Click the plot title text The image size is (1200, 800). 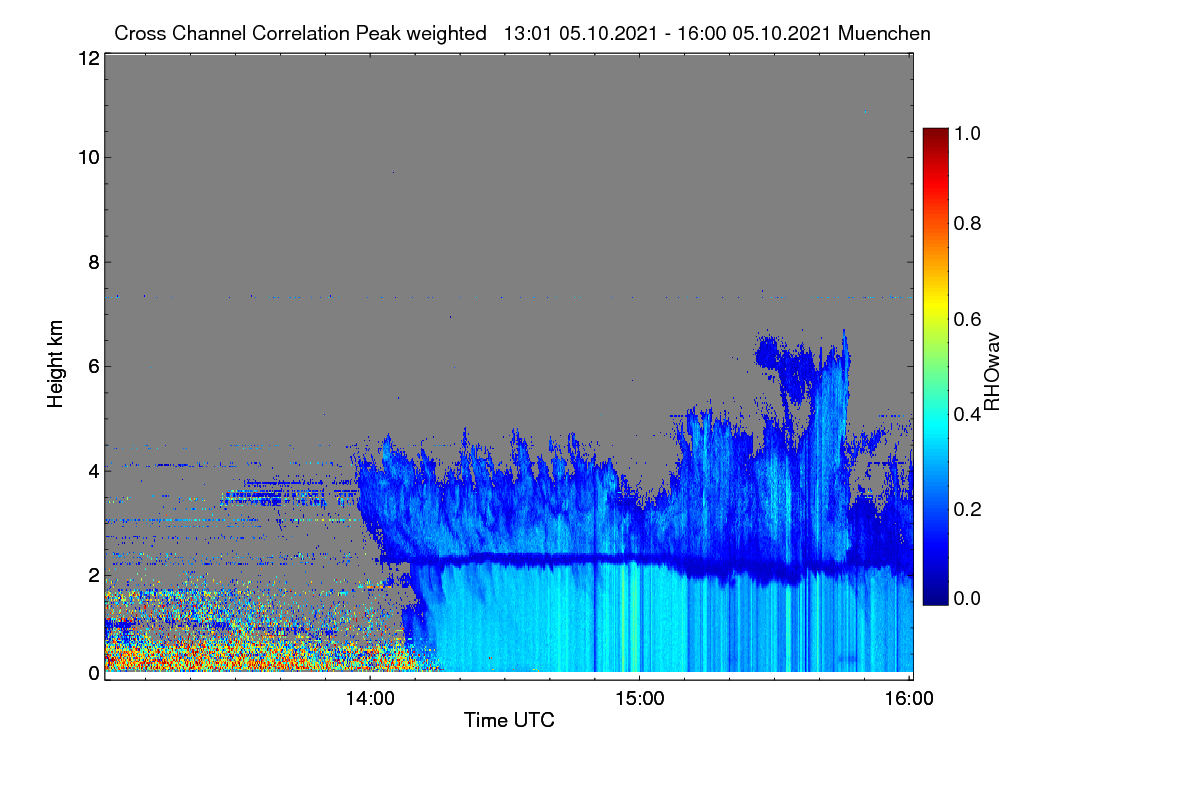tap(522, 33)
